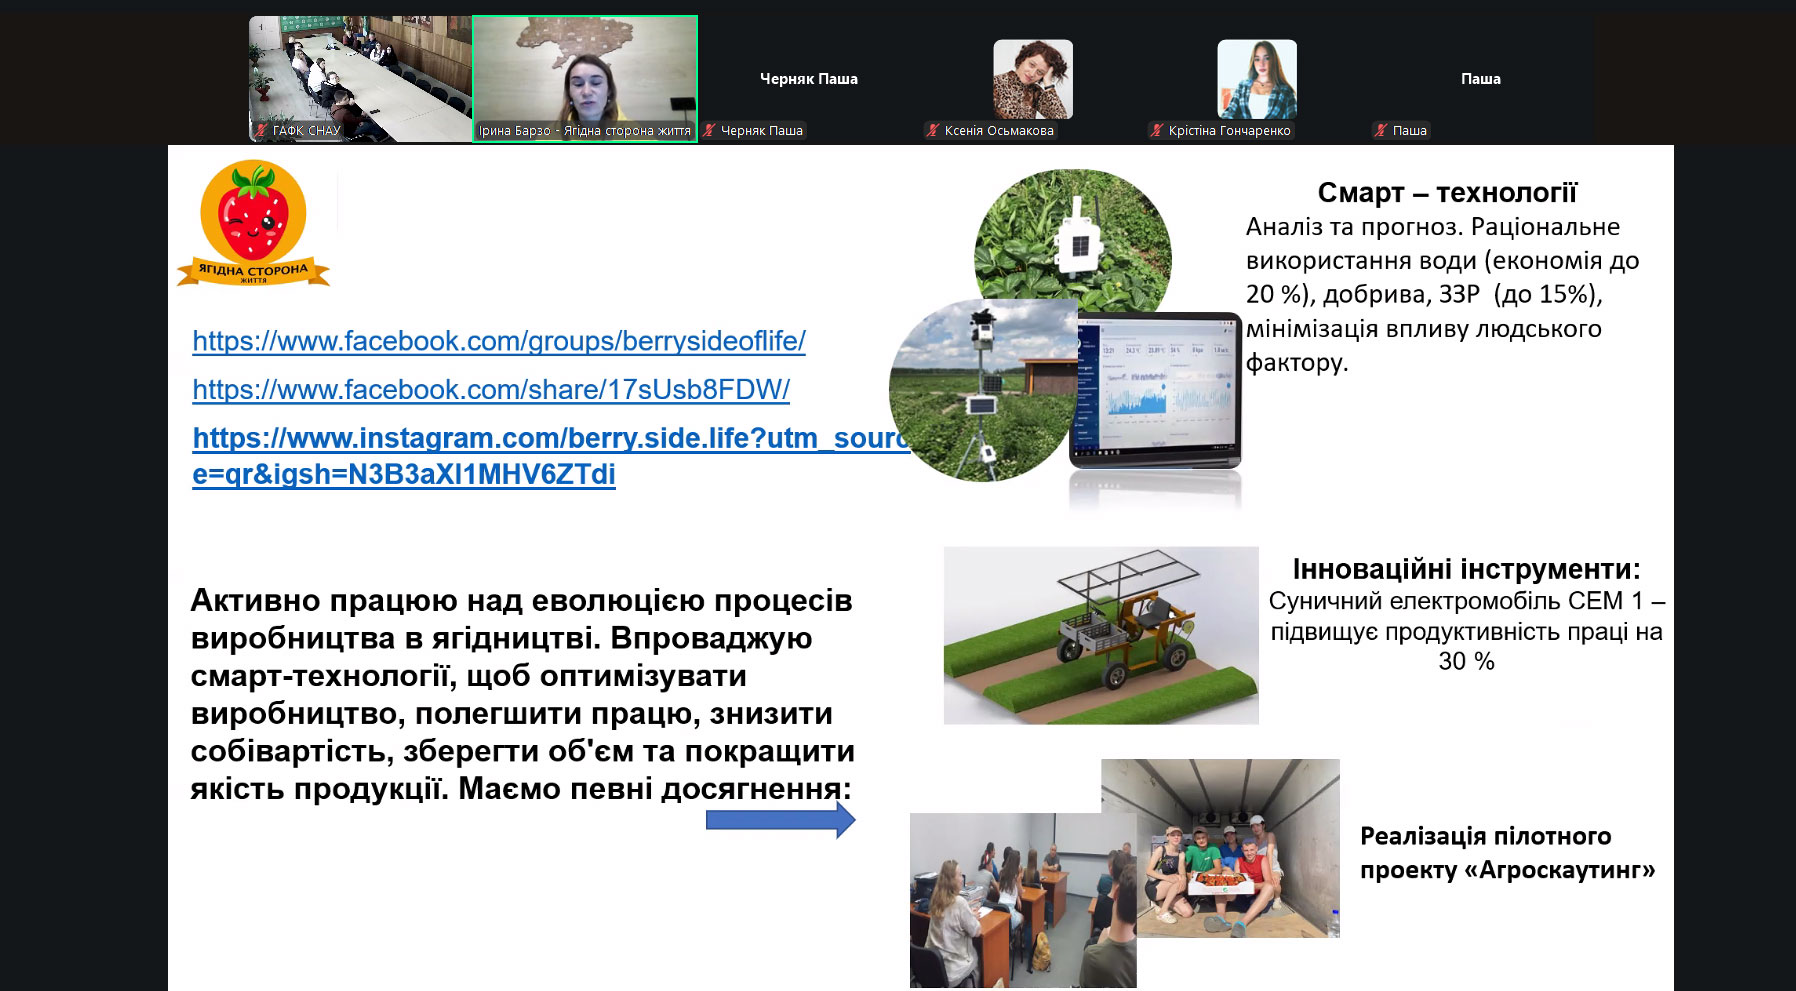Click muted mic icon beside the Паша label

(1381, 130)
